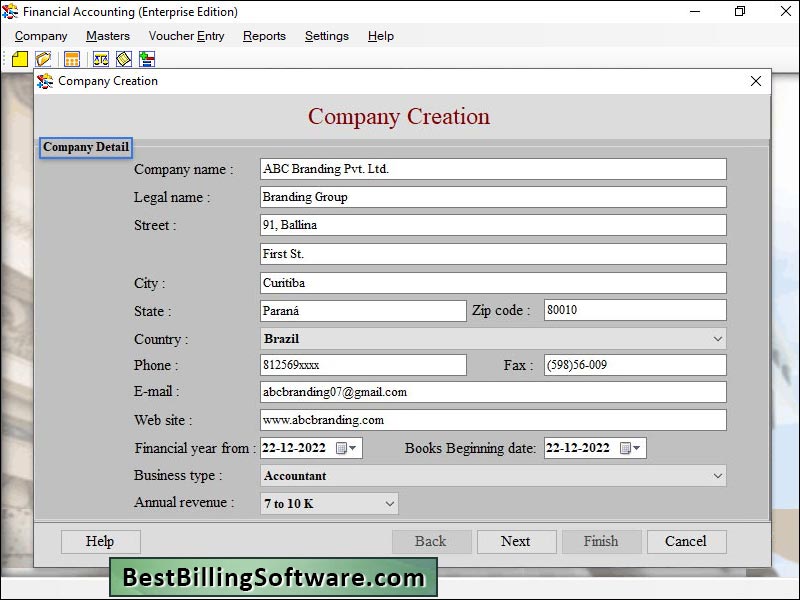
Task: Select the Company Detail tab
Action: coord(85,147)
